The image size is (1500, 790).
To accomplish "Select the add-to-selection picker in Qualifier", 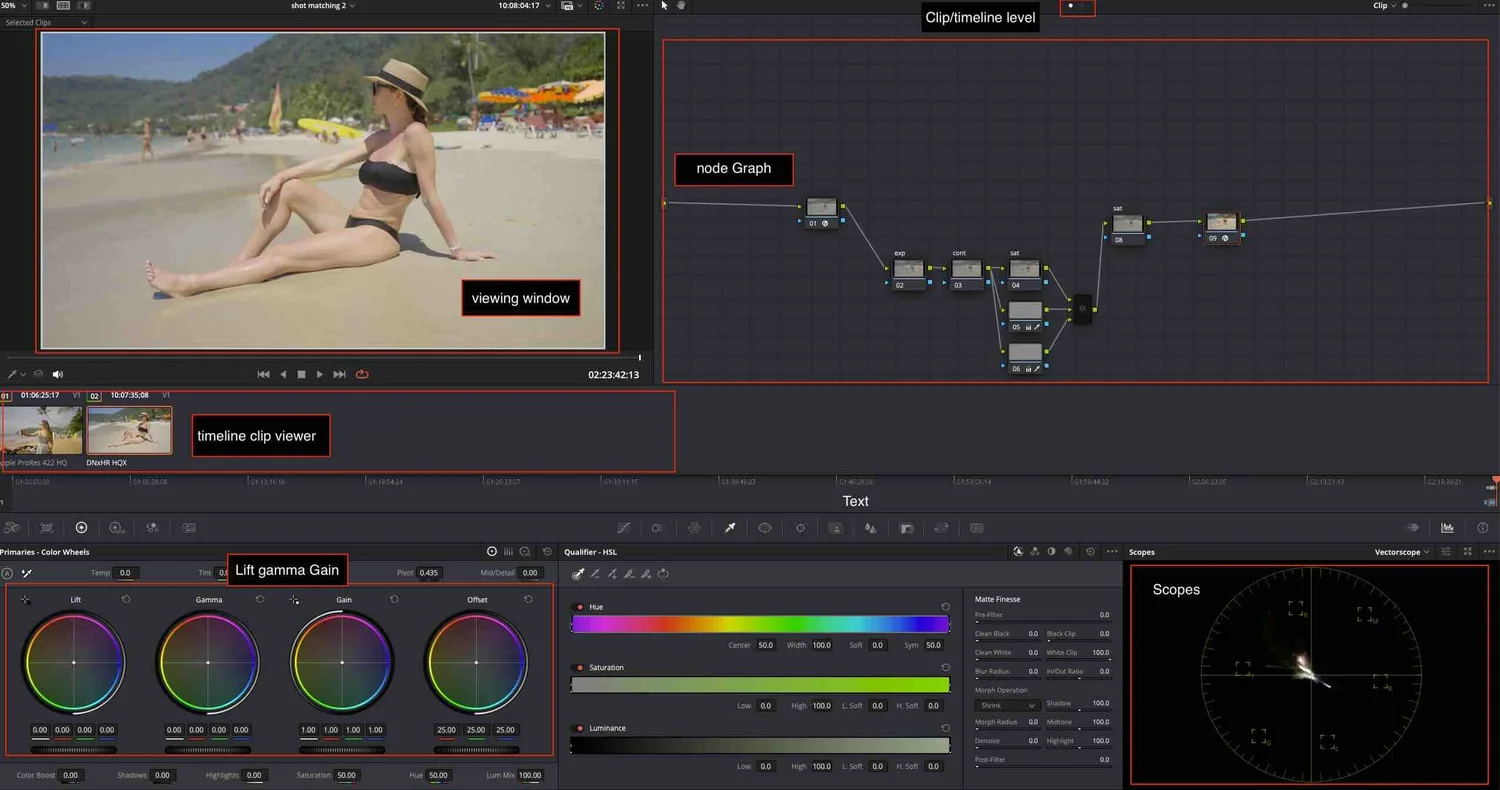I will [x=611, y=573].
